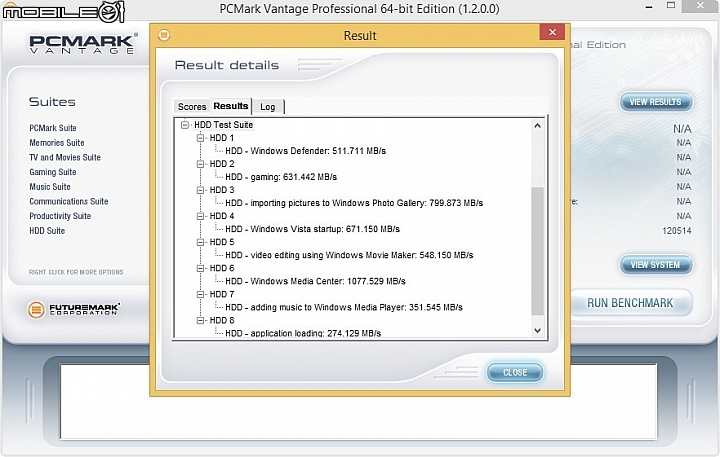Select video editing Movie Maker 548.150 row
The height and width of the screenshot is (457, 720).
pyautogui.click(x=349, y=255)
